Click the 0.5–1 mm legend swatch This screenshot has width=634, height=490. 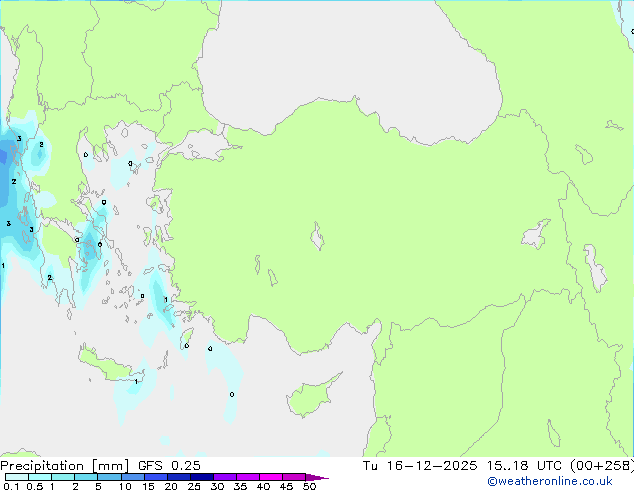tap(40, 477)
